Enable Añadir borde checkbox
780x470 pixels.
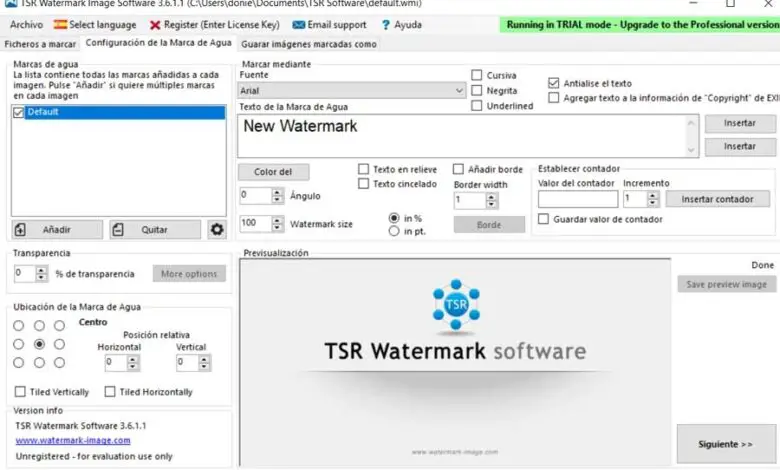(x=458, y=169)
